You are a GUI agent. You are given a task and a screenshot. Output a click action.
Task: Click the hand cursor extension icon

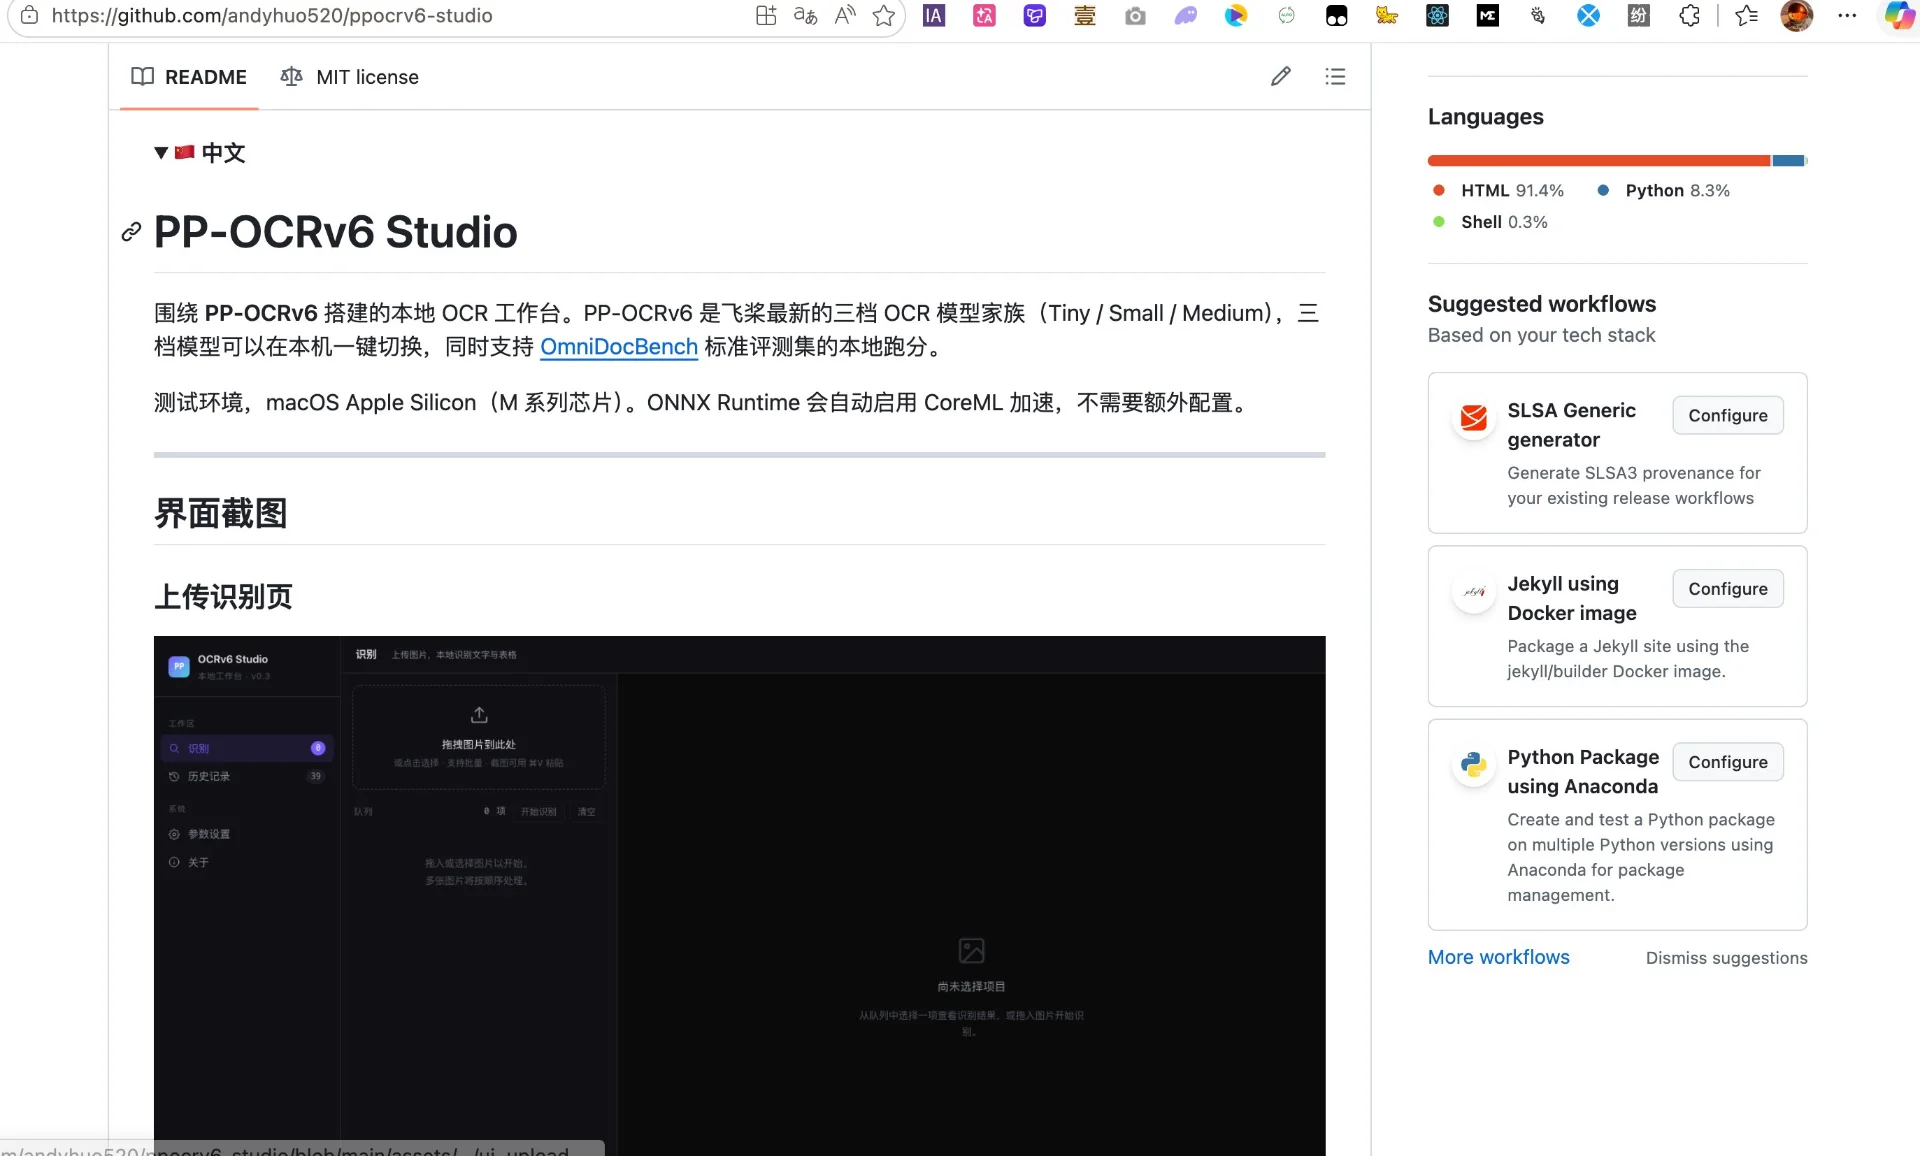[x=1538, y=15]
